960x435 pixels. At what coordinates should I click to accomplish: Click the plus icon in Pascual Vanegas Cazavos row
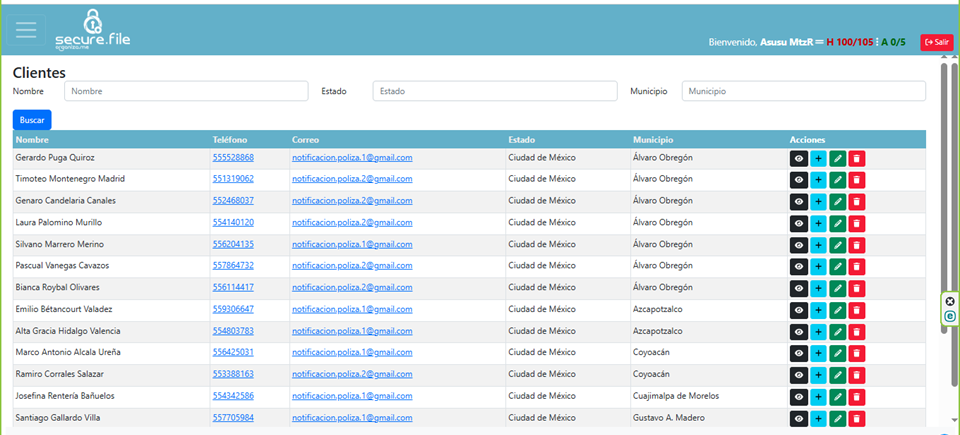(818, 267)
